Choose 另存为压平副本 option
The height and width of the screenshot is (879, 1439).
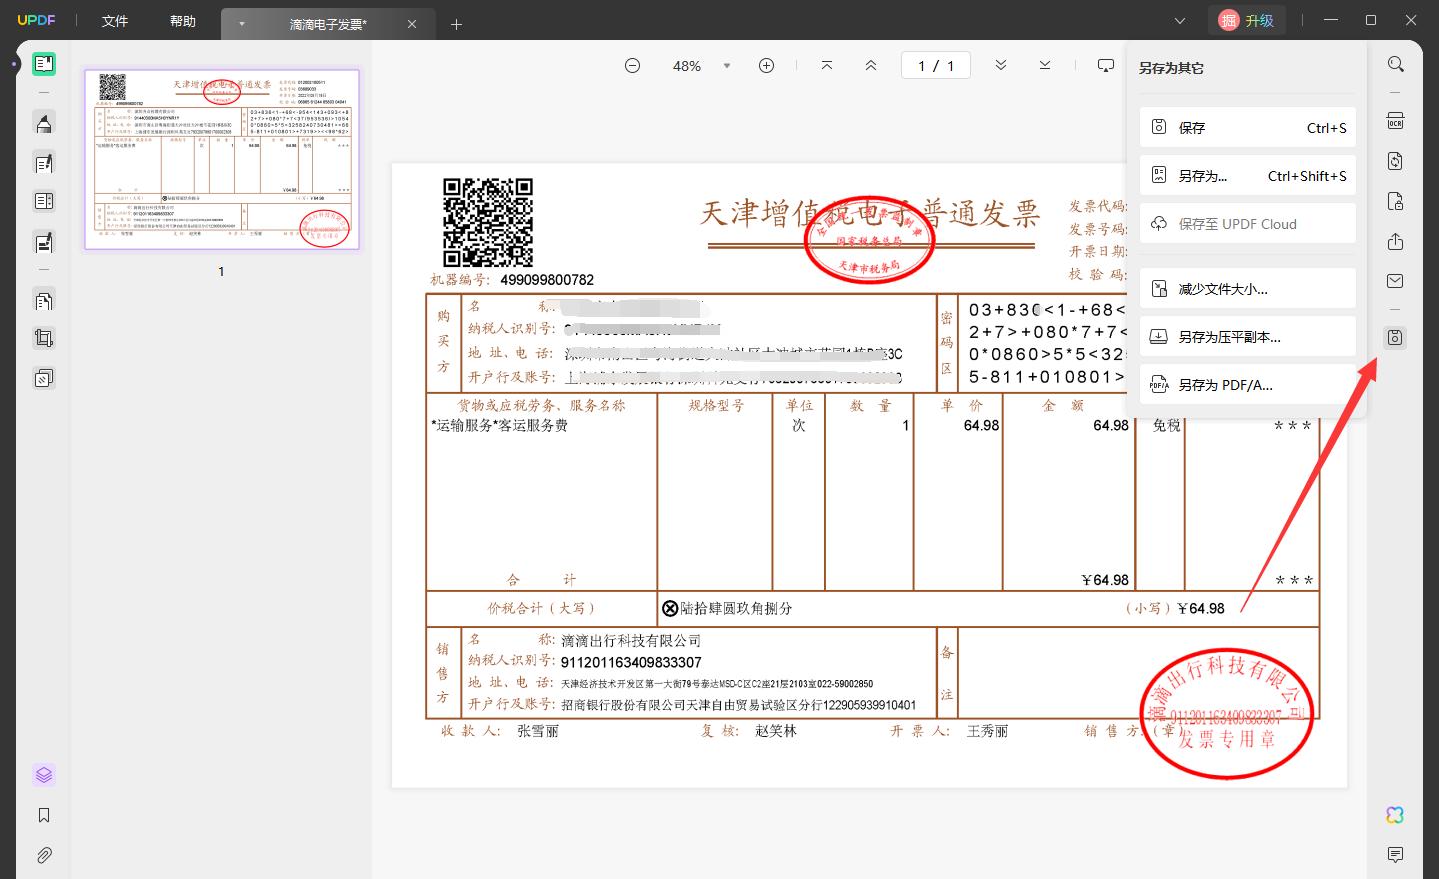[x=1247, y=337]
